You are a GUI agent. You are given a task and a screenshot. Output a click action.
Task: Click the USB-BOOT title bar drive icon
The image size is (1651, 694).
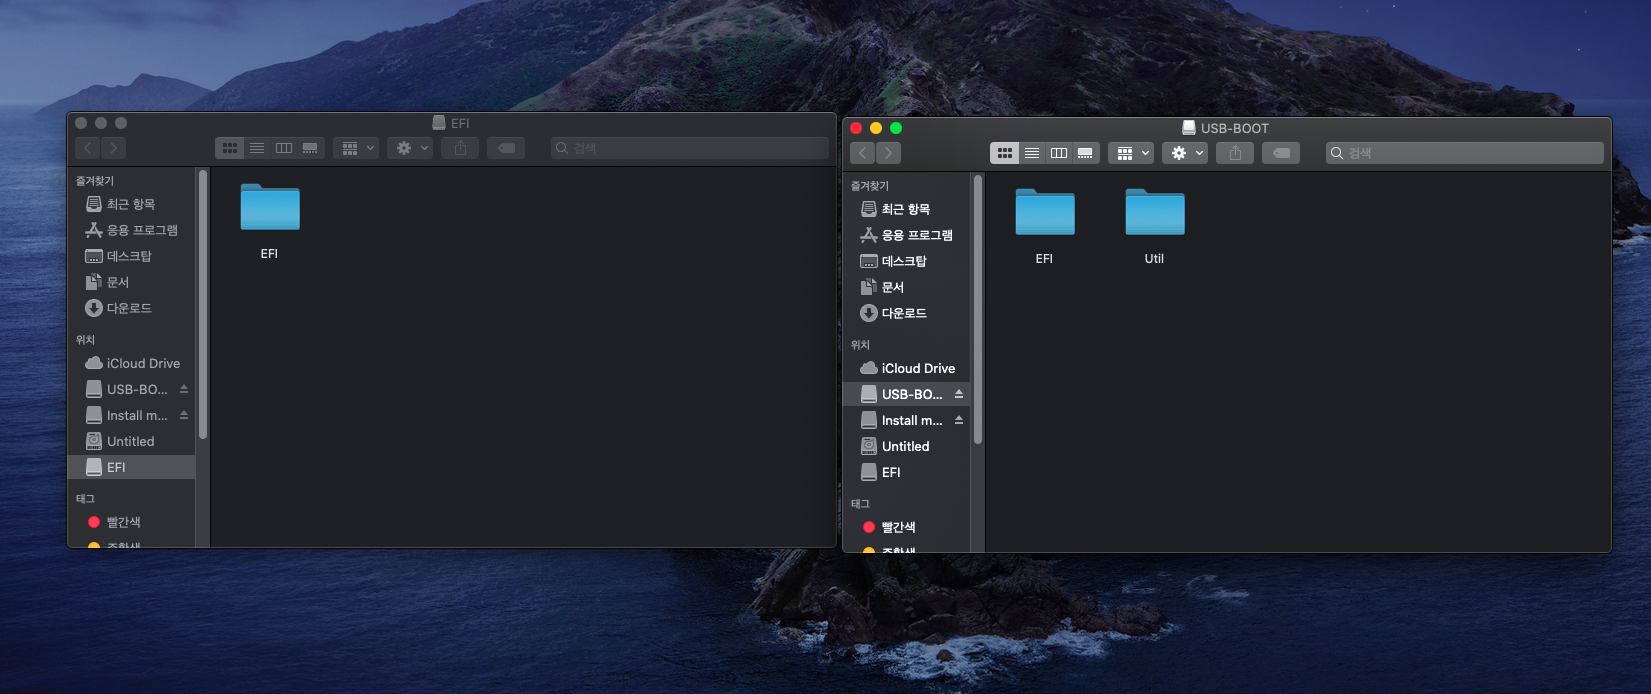(1189, 128)
